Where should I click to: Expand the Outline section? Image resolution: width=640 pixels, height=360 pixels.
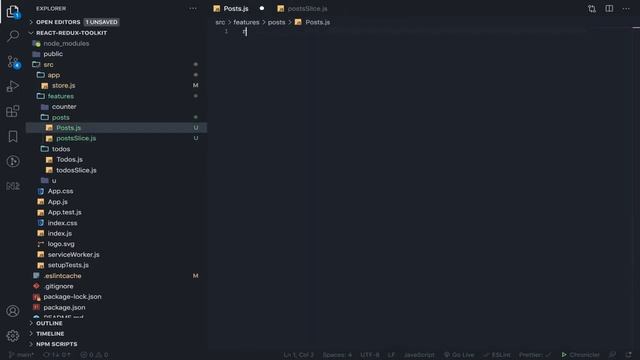(49, 323)
